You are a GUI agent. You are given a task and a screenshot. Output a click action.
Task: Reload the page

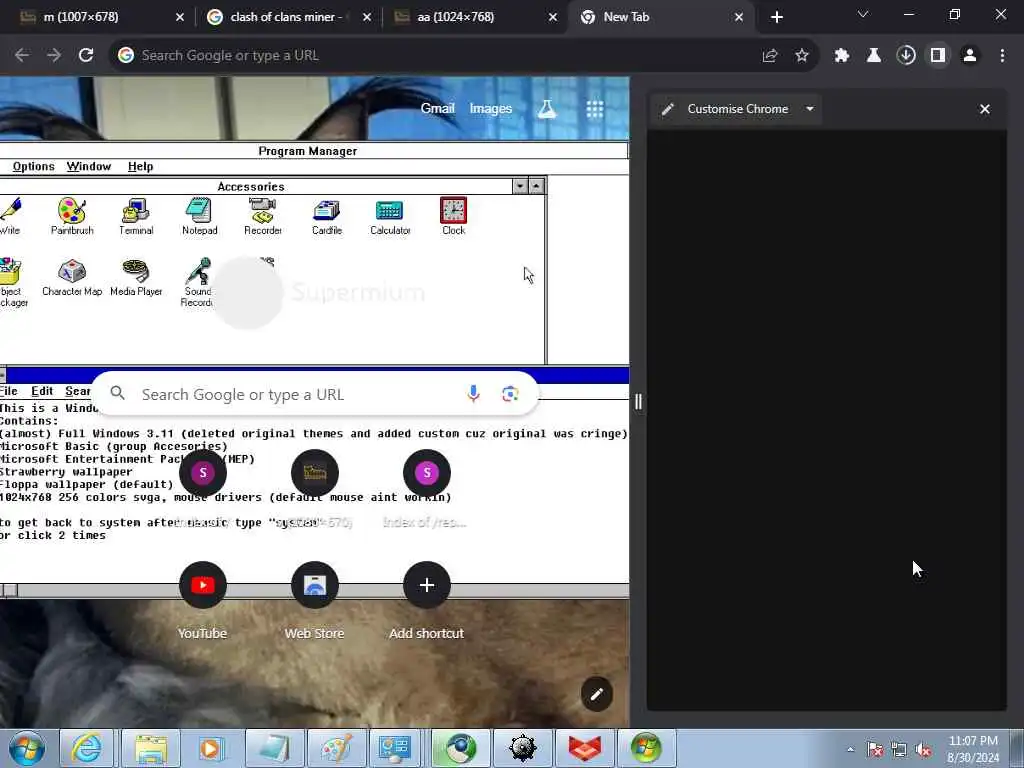coord(86,55)
